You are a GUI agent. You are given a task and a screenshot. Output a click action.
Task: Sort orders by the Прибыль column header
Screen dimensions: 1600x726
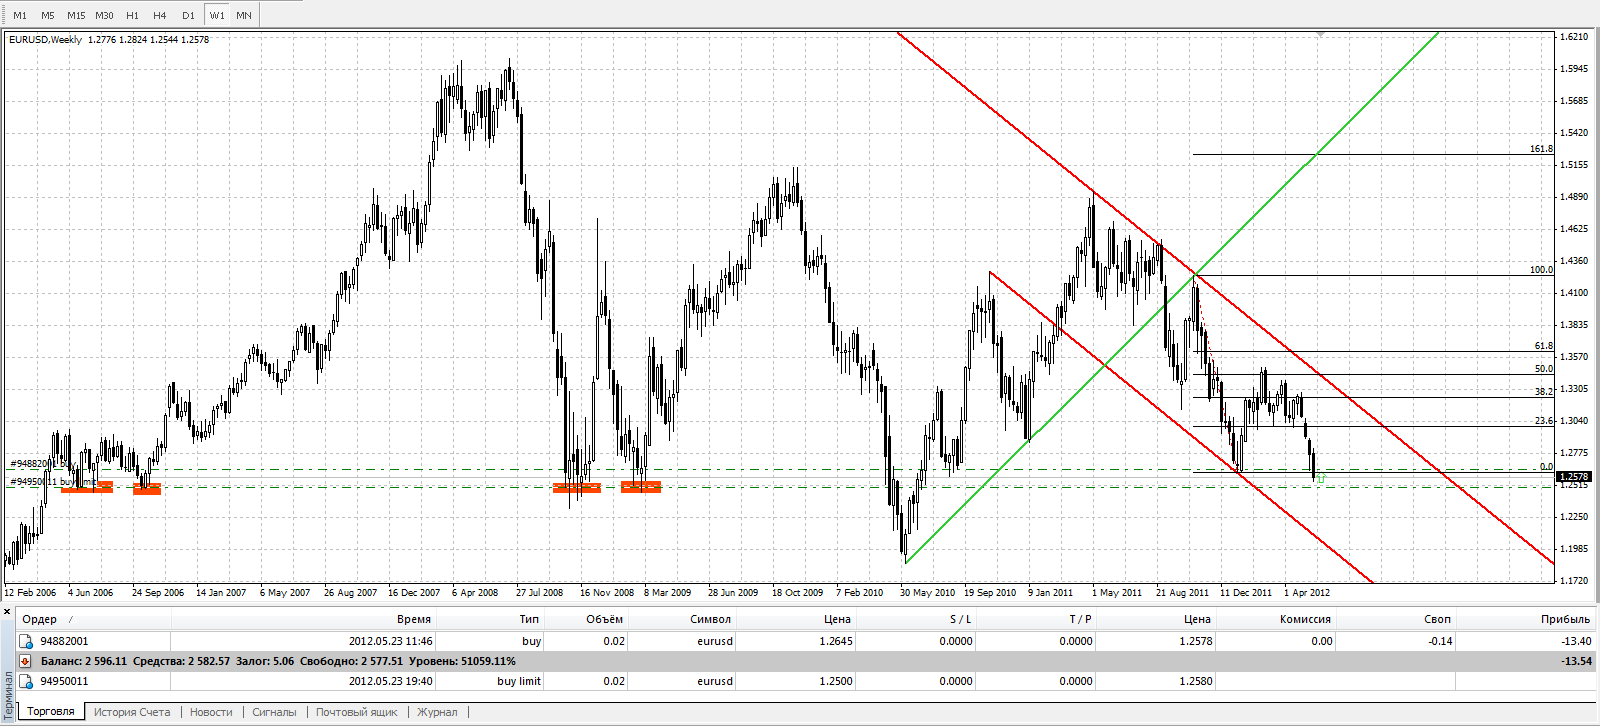[x=1564, y=619]
